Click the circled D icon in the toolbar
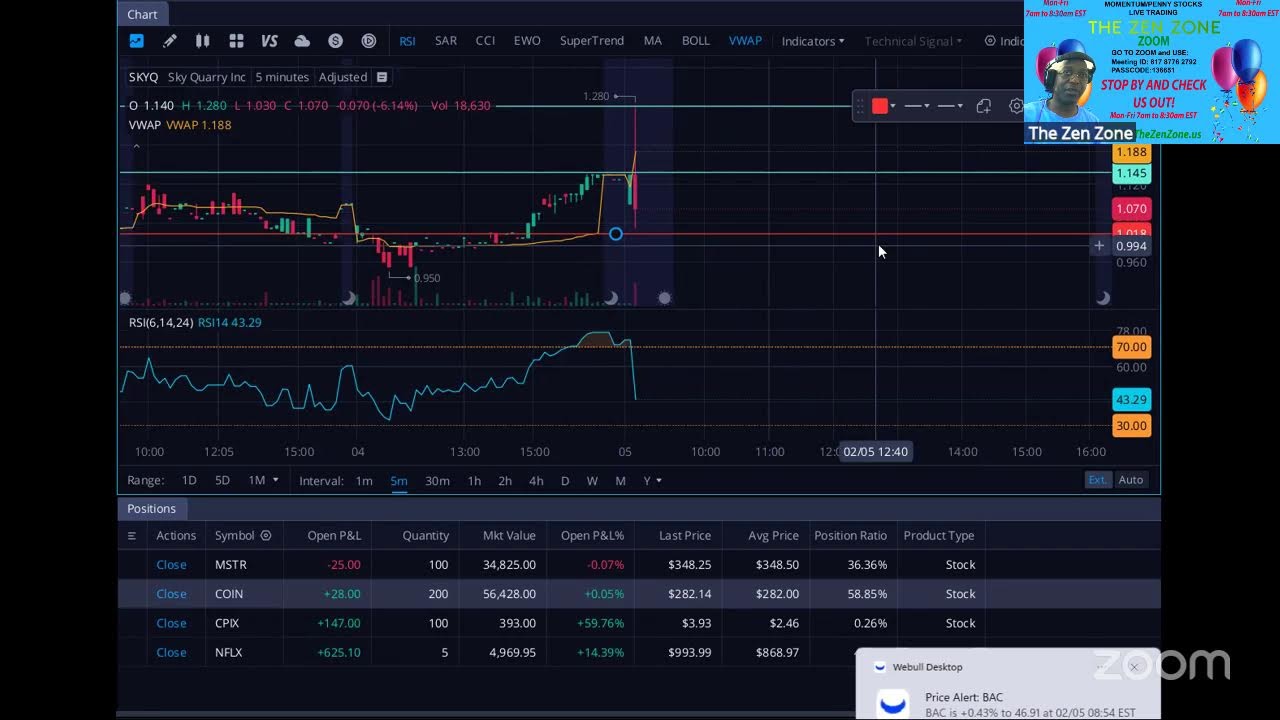 (x=368, y=41)
